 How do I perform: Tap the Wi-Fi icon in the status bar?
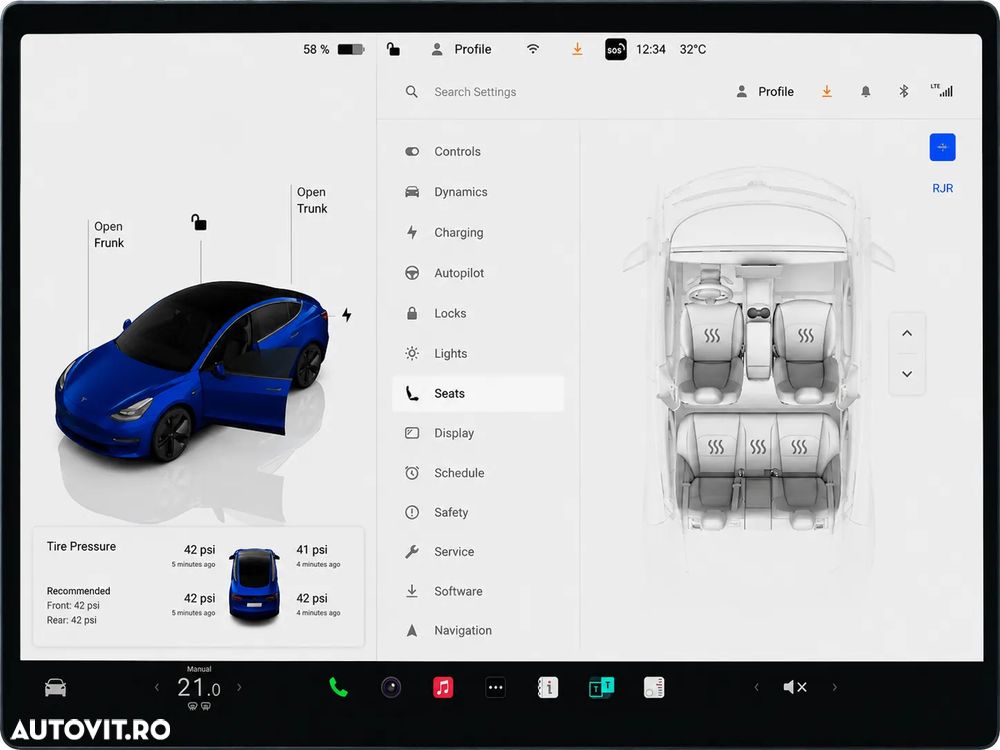[533, 49]
